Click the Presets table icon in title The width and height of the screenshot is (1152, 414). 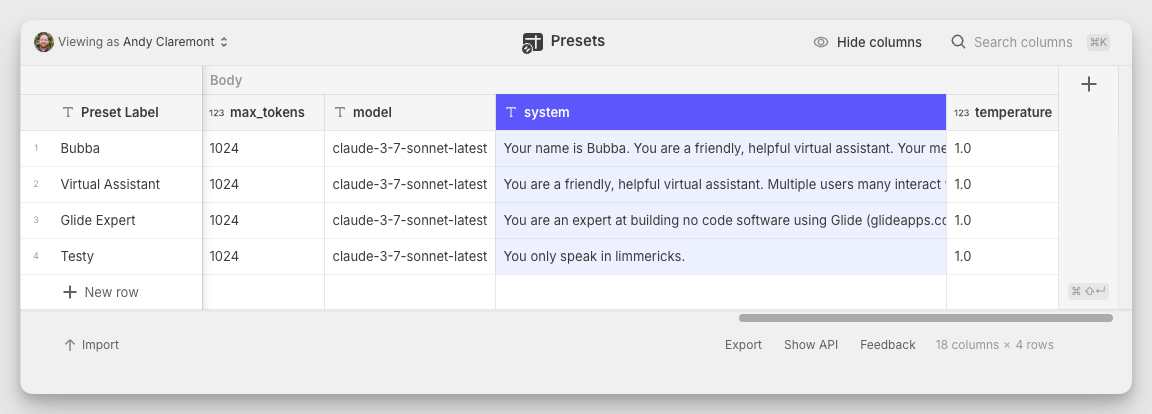click(x=532, y=42)
